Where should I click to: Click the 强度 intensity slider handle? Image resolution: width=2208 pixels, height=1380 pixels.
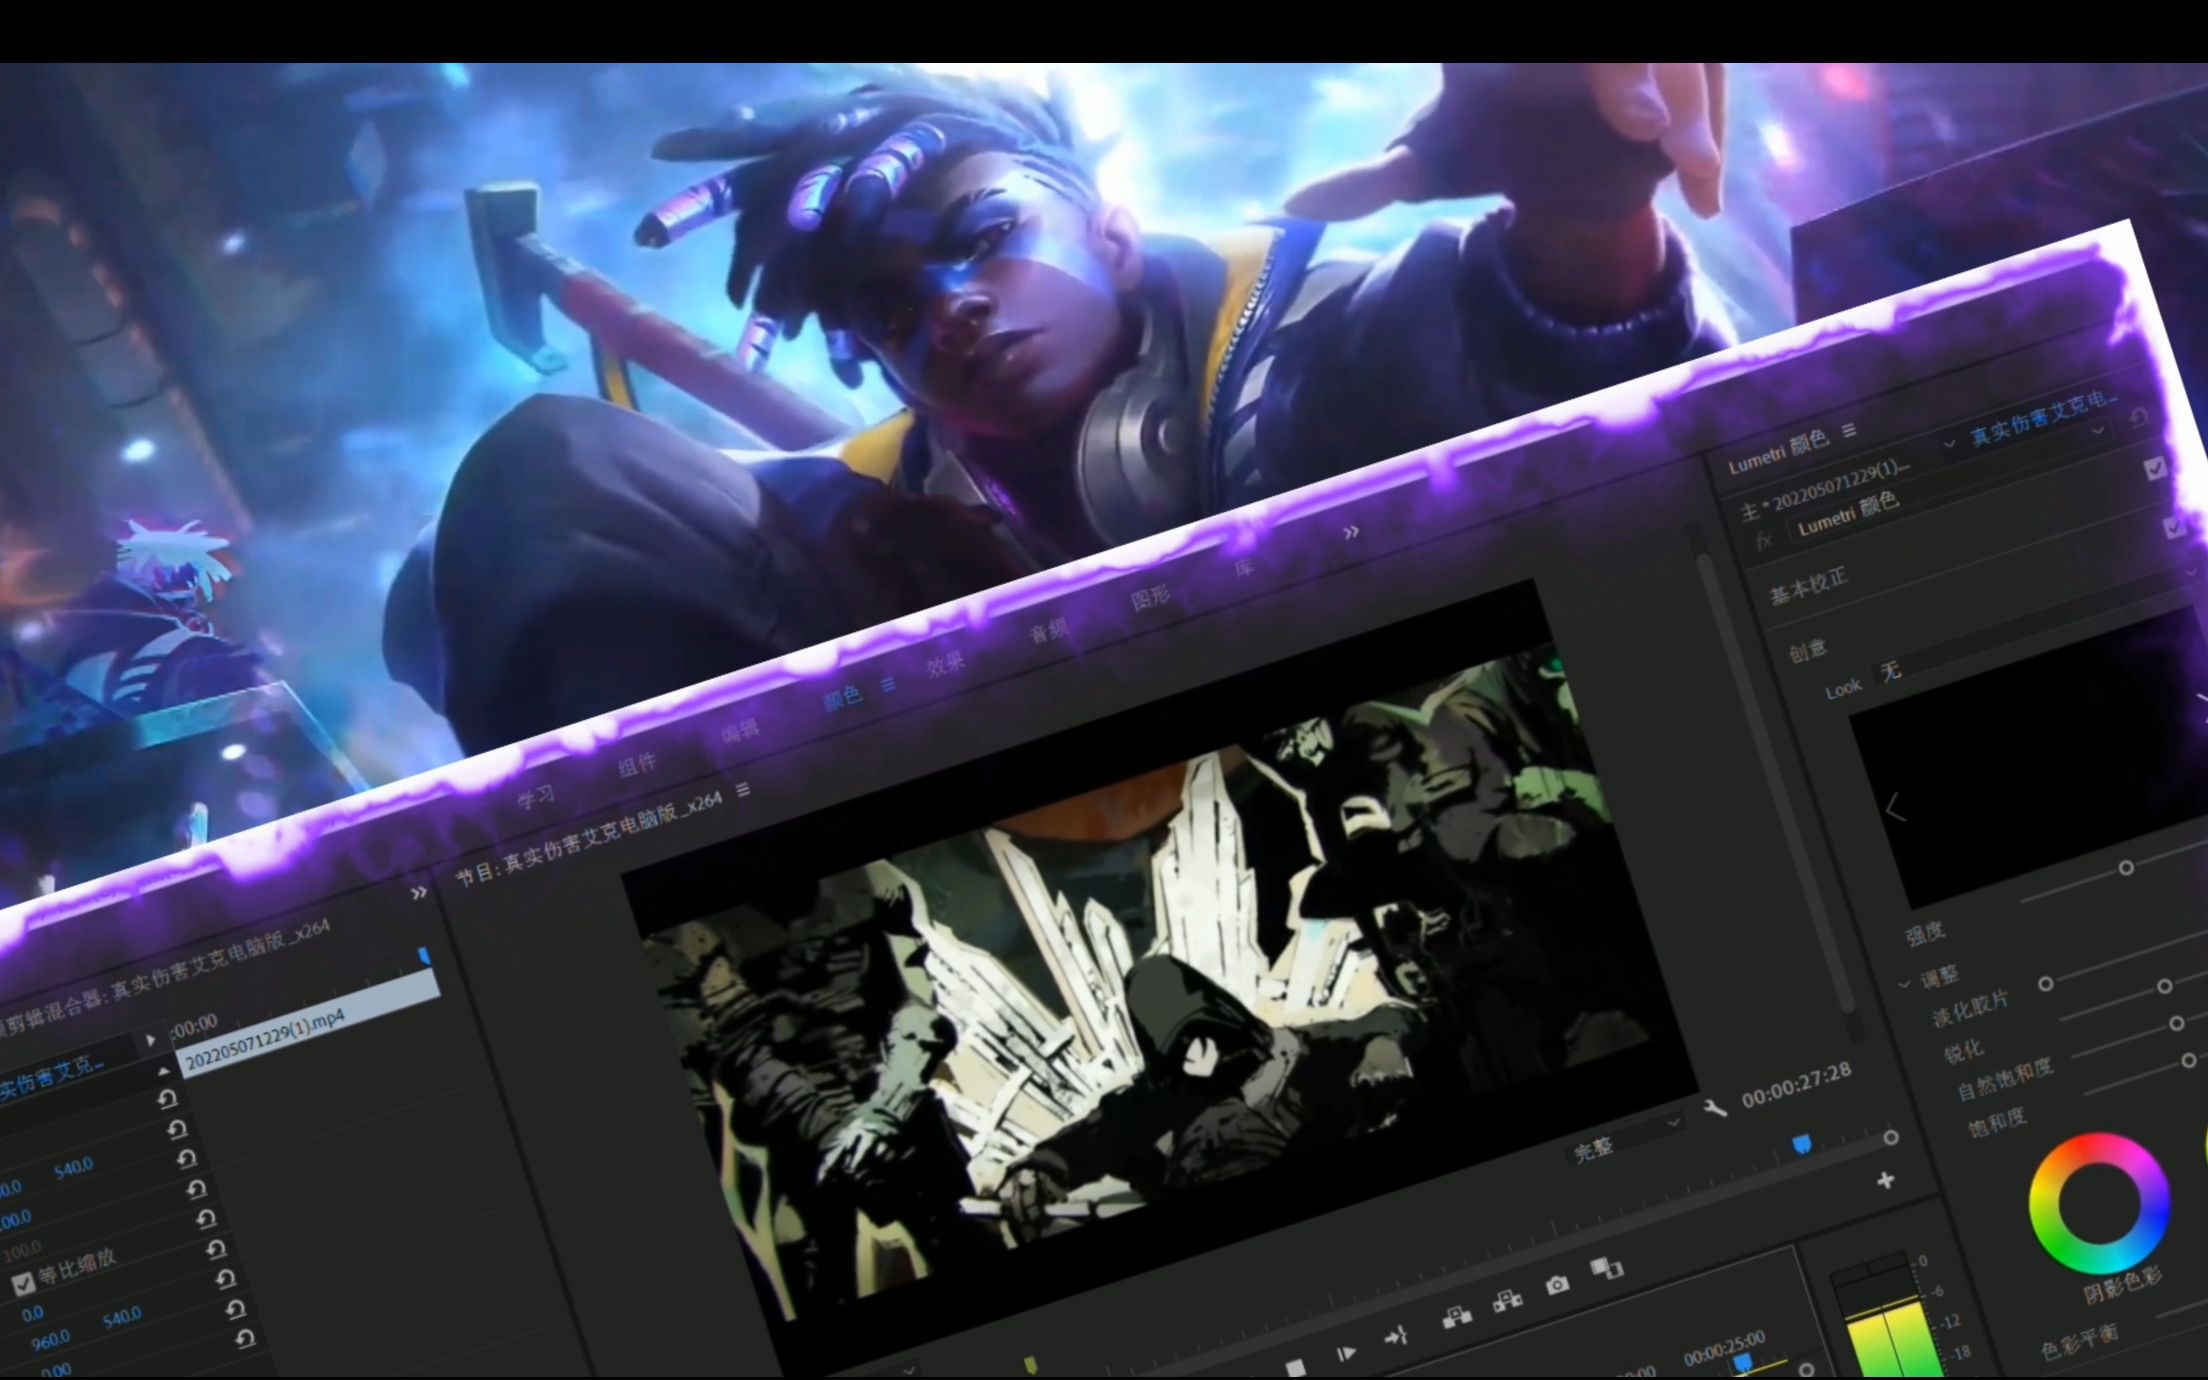pyautogui.click(x=2126, y=868)
